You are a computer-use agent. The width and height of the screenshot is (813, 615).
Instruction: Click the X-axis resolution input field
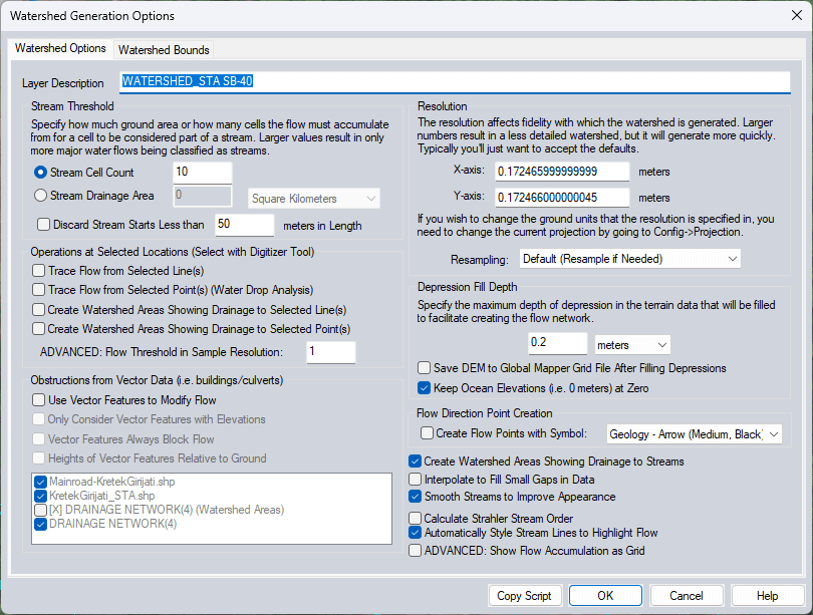tap(560, 172)
